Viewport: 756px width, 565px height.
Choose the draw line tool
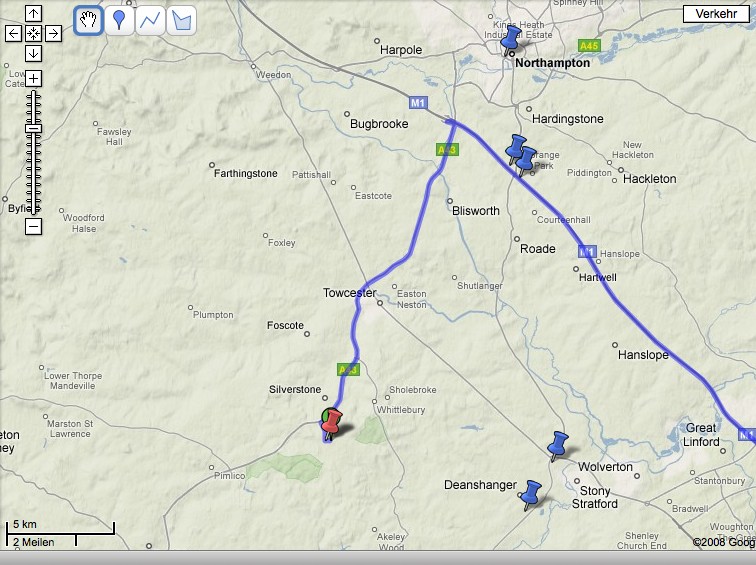[150, 20]
